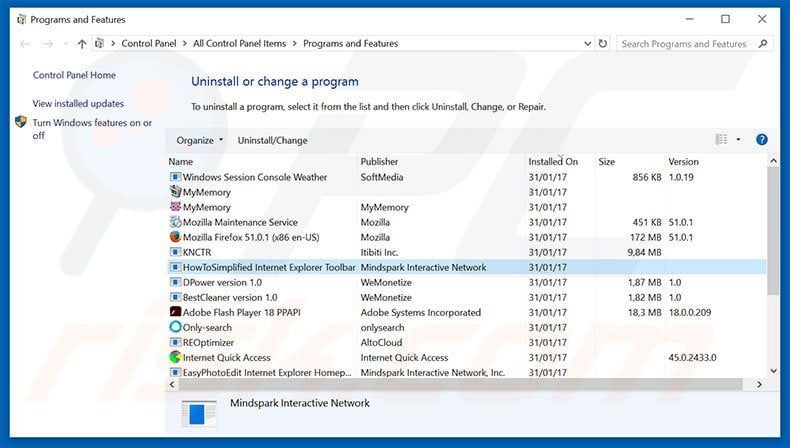The height and width of the screenshot is (448, 790).
Task: Open the help question mark icon
Action: (x=762, y=140)
